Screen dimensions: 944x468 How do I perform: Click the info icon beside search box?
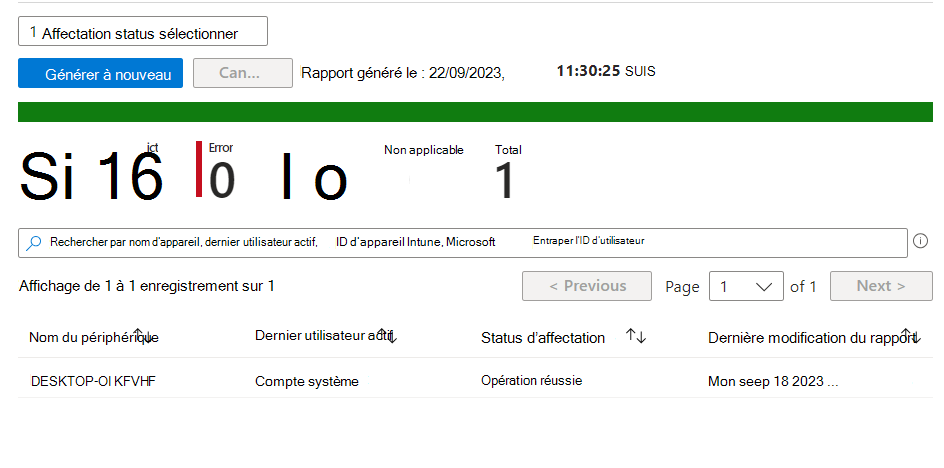pyautogui.click(x=920, y=242)
